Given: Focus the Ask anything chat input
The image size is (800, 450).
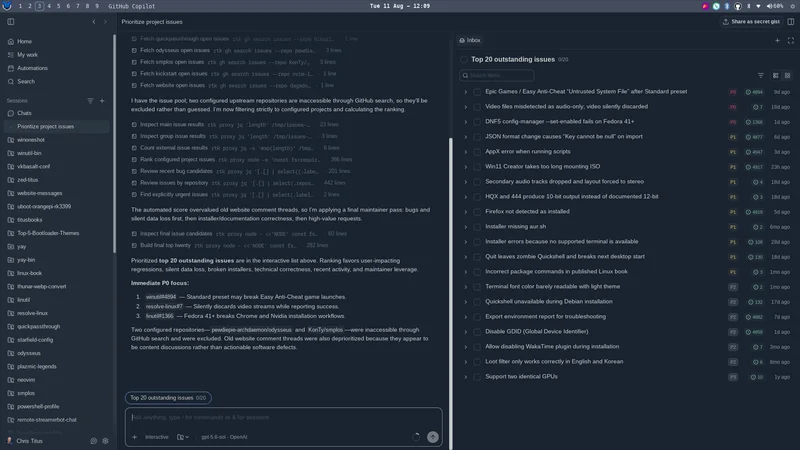Looking at the screenshot, I should tap(283, 417).
